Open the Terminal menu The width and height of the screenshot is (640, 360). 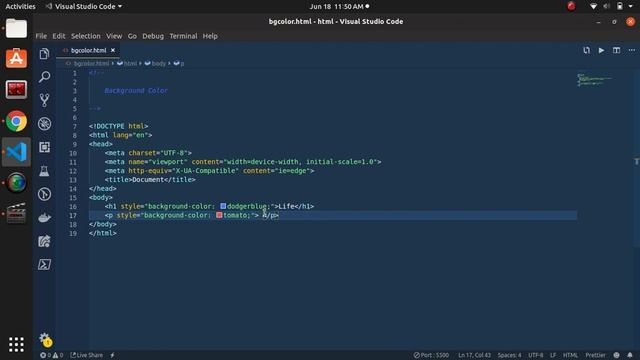[183, 36]
